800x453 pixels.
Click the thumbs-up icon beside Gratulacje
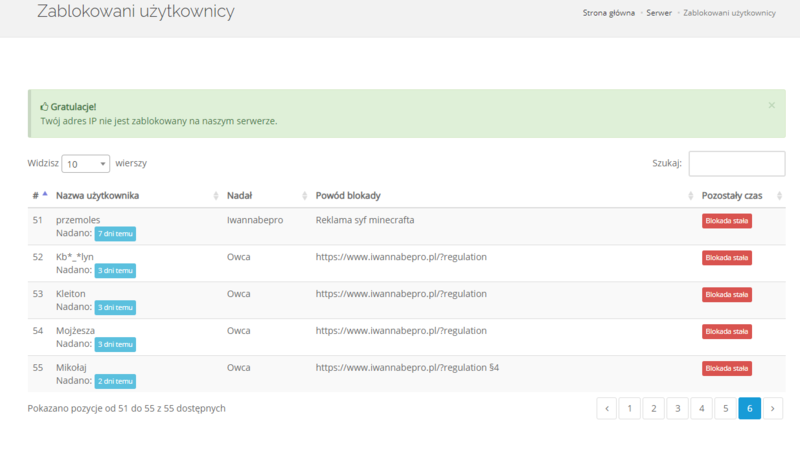point(44,106)
